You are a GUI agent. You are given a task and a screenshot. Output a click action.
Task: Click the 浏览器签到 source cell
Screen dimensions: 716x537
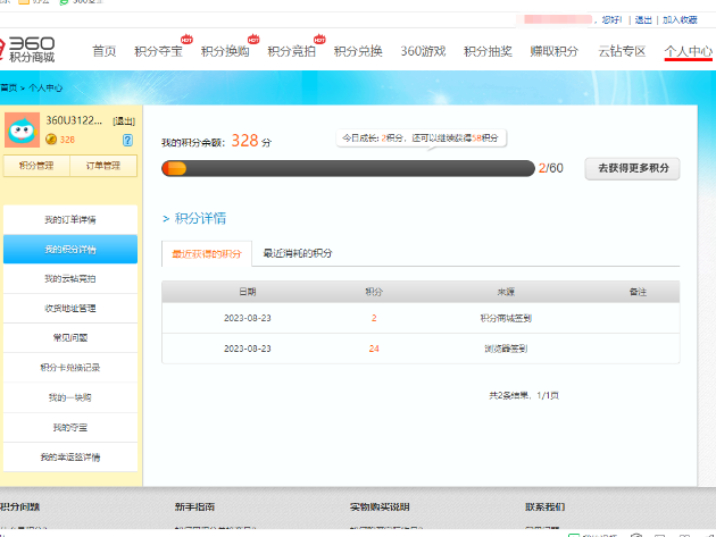point(506,348)
